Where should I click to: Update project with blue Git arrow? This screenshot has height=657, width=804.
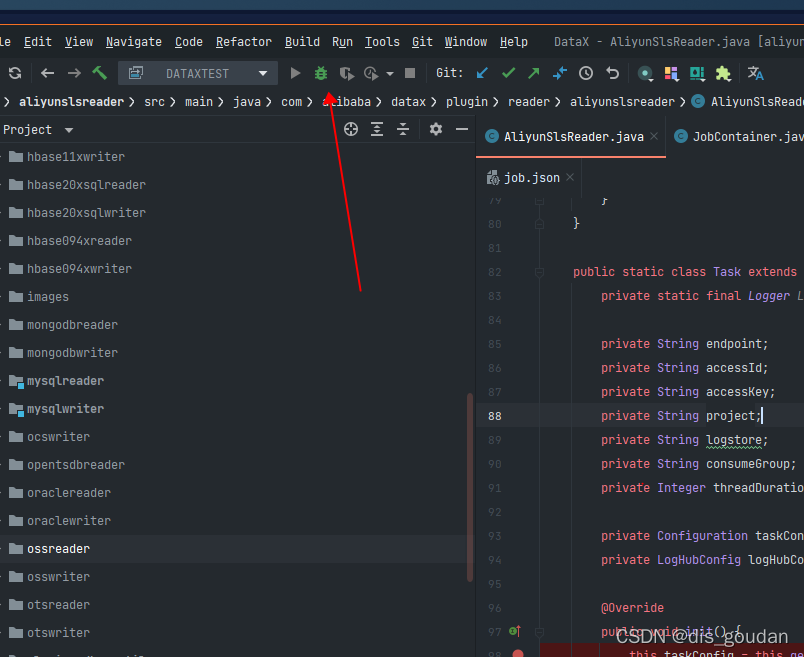point(482,73)
